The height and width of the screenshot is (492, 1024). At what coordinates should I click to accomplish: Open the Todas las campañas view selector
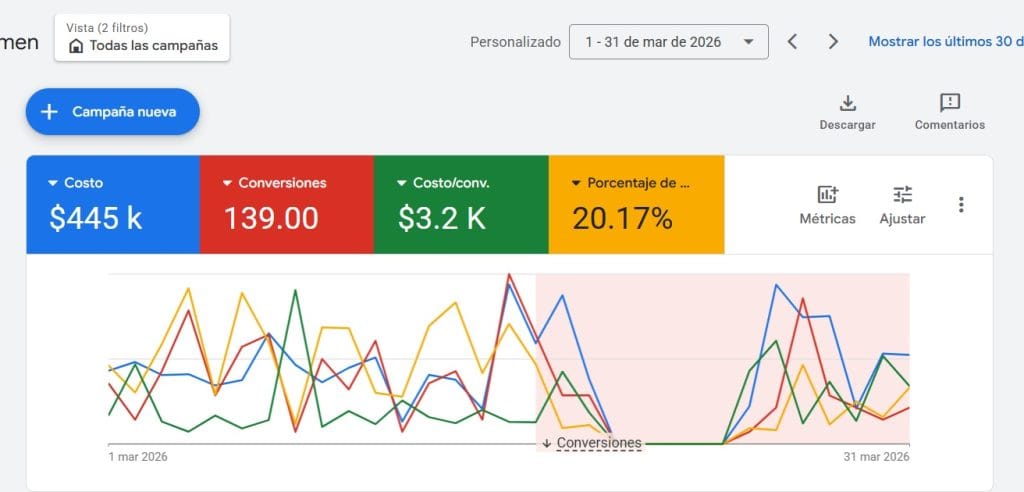click(142, 37)
